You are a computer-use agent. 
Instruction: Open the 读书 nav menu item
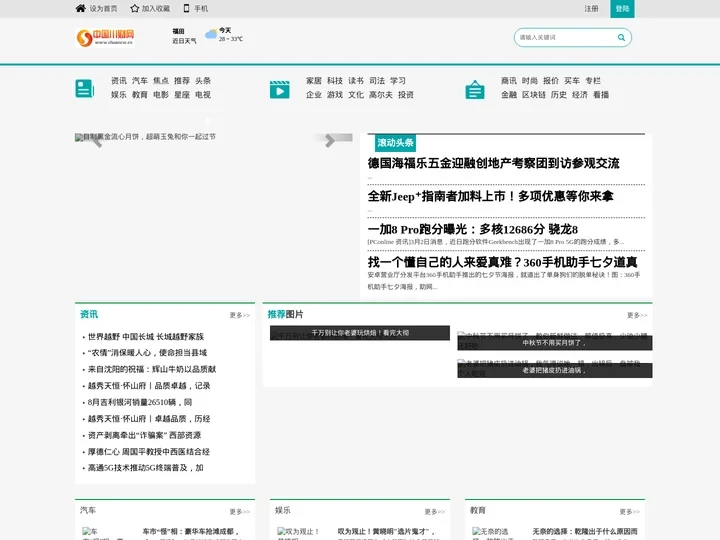coord(356,81)
